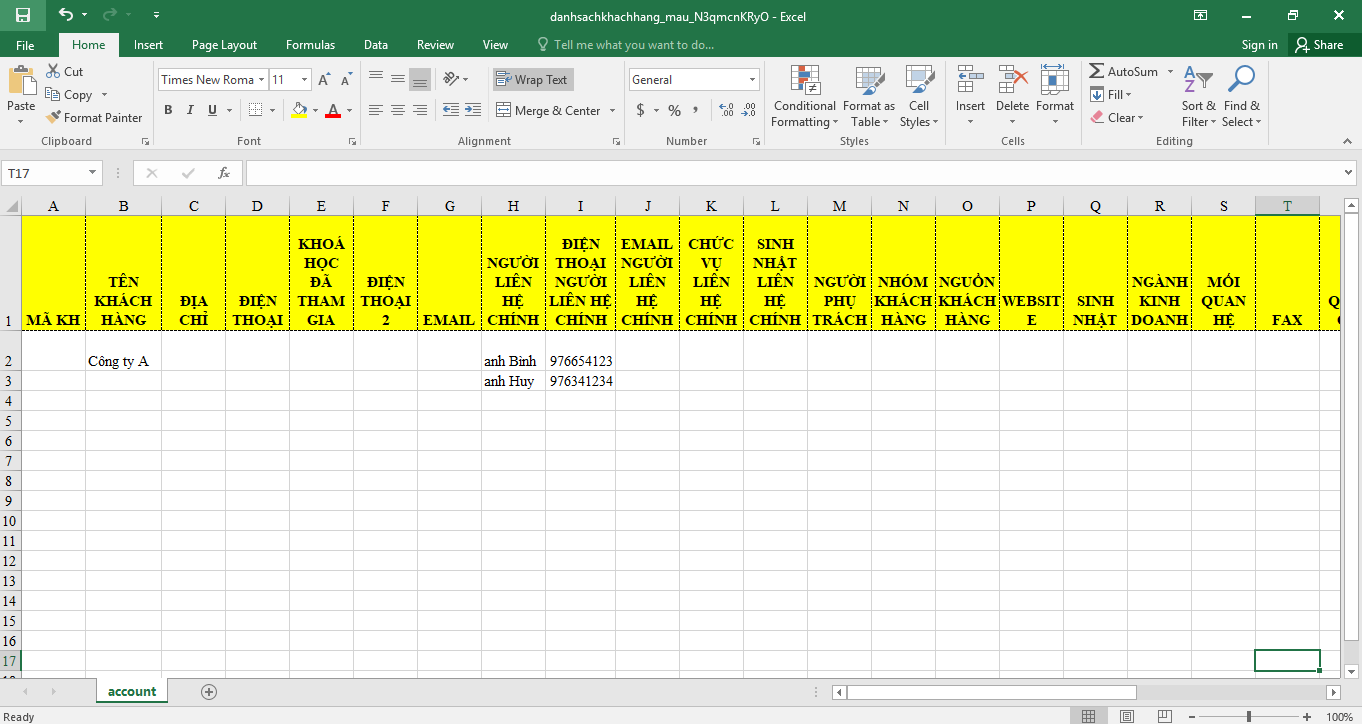This screenshot has width=1362, height=724.
Task: Select cell containing Công ty A
Action: point(123,361)
